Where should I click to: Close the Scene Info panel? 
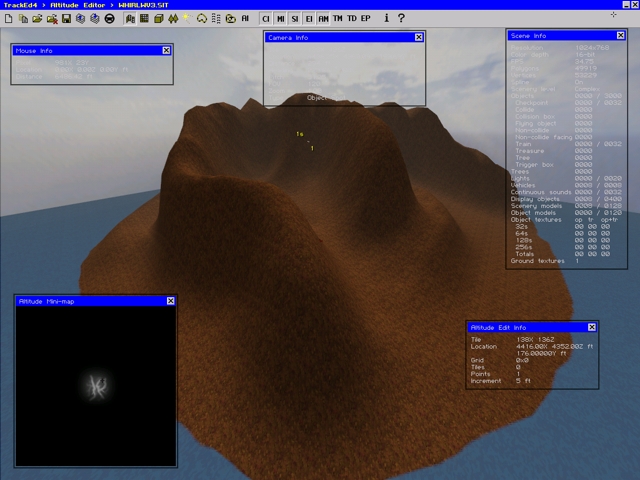point(621,36)
